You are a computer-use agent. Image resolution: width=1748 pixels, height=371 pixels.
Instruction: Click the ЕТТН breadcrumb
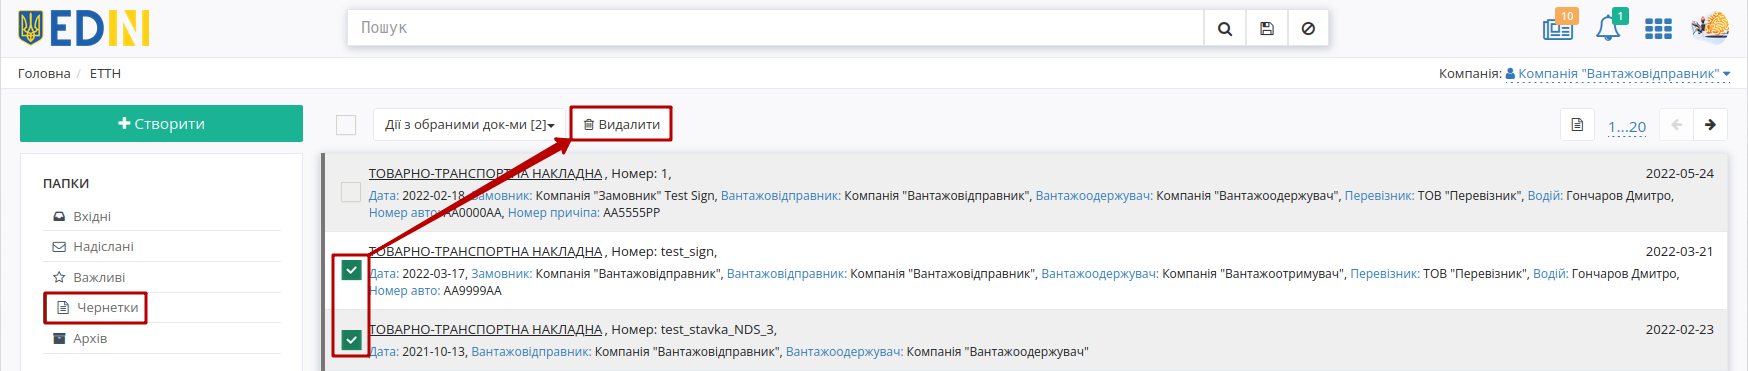pyautogui.click(x=105, y=74)
